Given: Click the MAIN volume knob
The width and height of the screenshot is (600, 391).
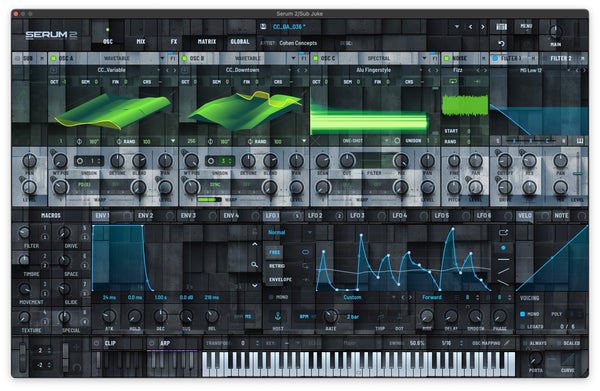Looking at the screenshot, I should coord(556,32).
